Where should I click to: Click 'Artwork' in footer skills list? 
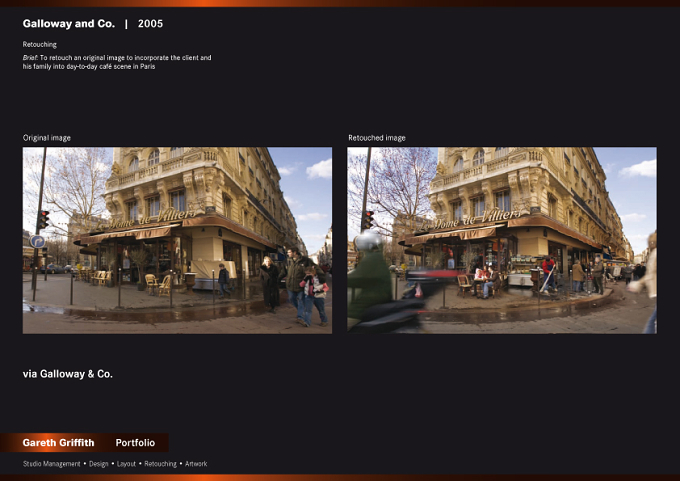tap(196, 464)
